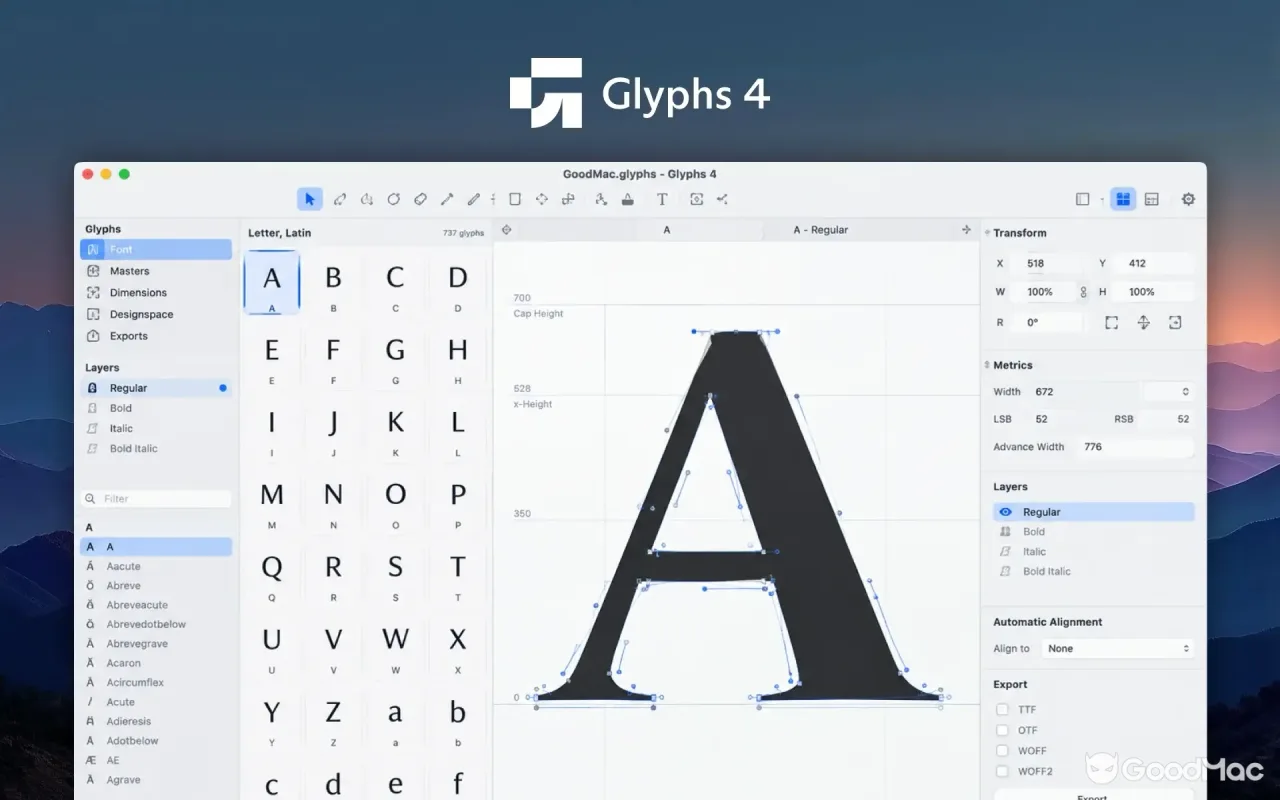Select the arrow selection tool
Image resolution: width=1280 pixels, height=800 pixels.
tap(310, 199)
